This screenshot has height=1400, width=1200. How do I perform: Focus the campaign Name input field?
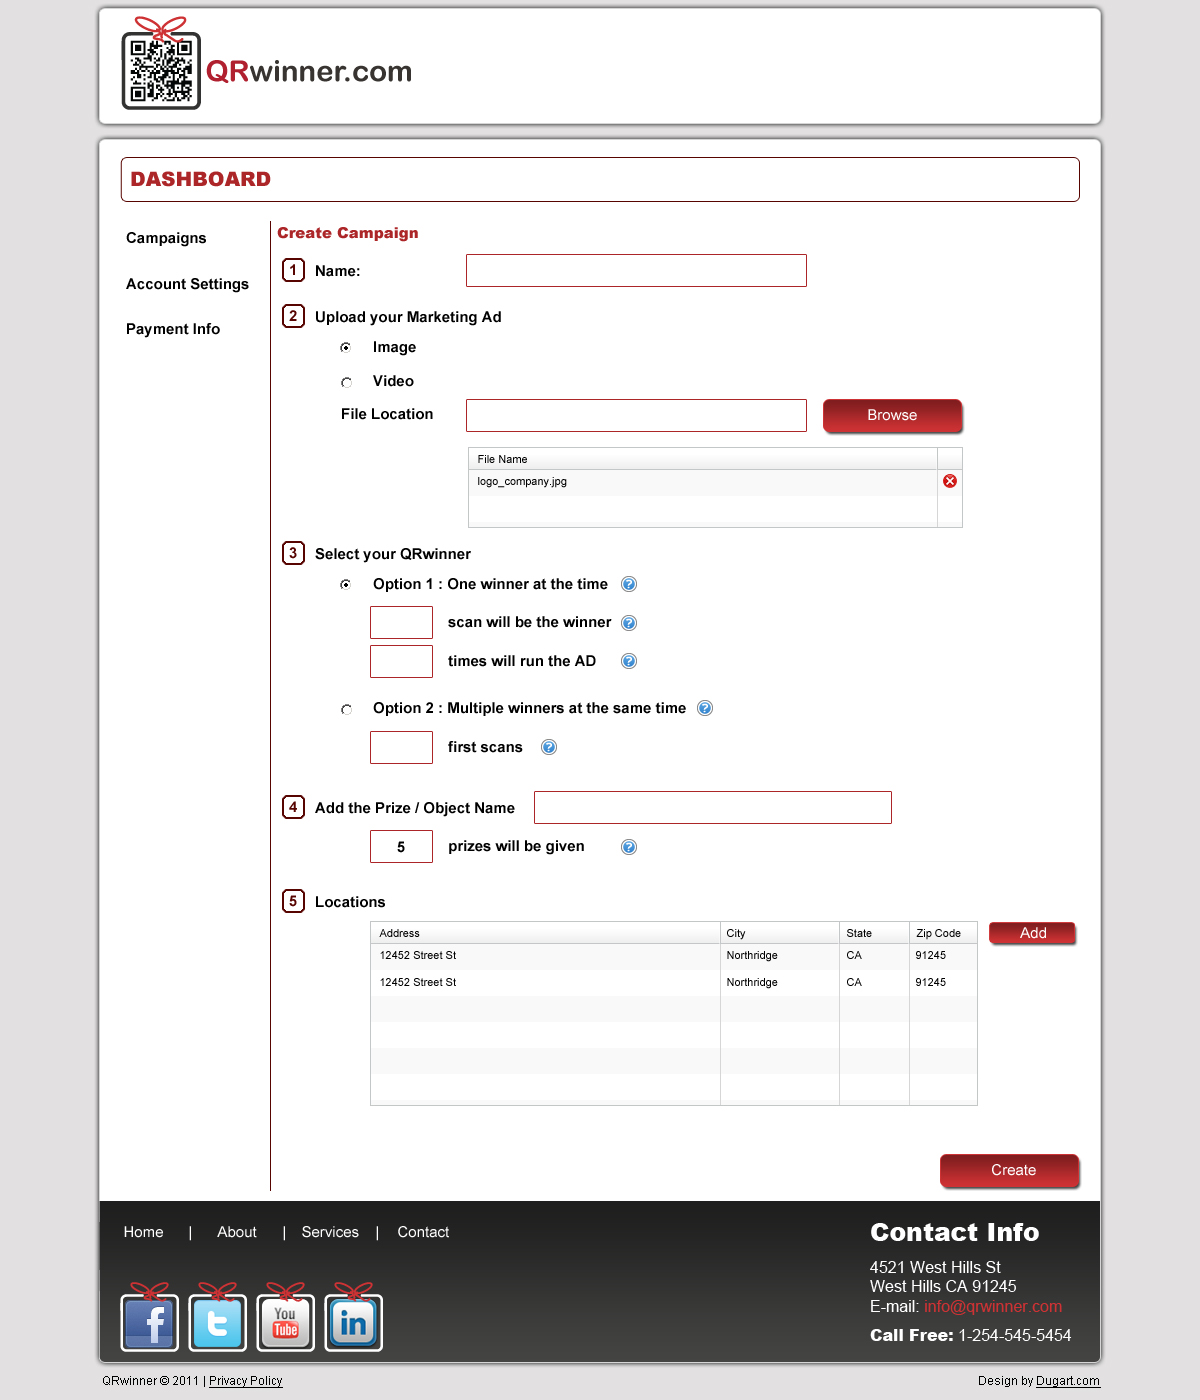(636, 270)
